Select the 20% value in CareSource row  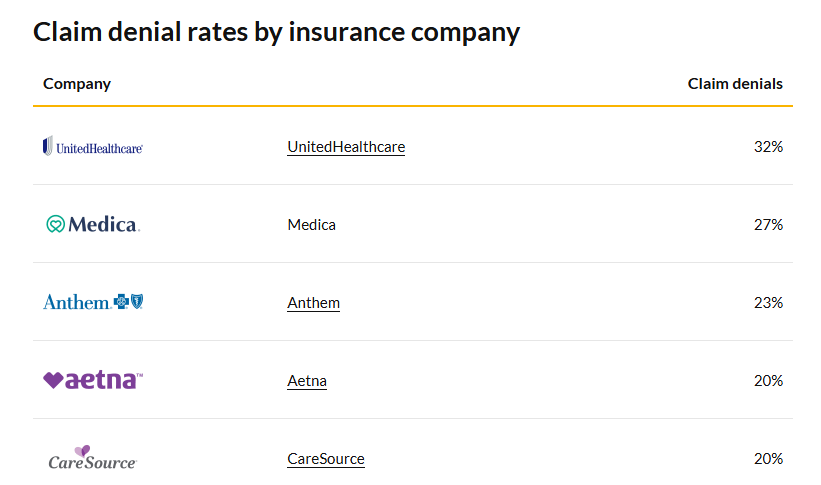pyautogui.click(x=768, y=459)
